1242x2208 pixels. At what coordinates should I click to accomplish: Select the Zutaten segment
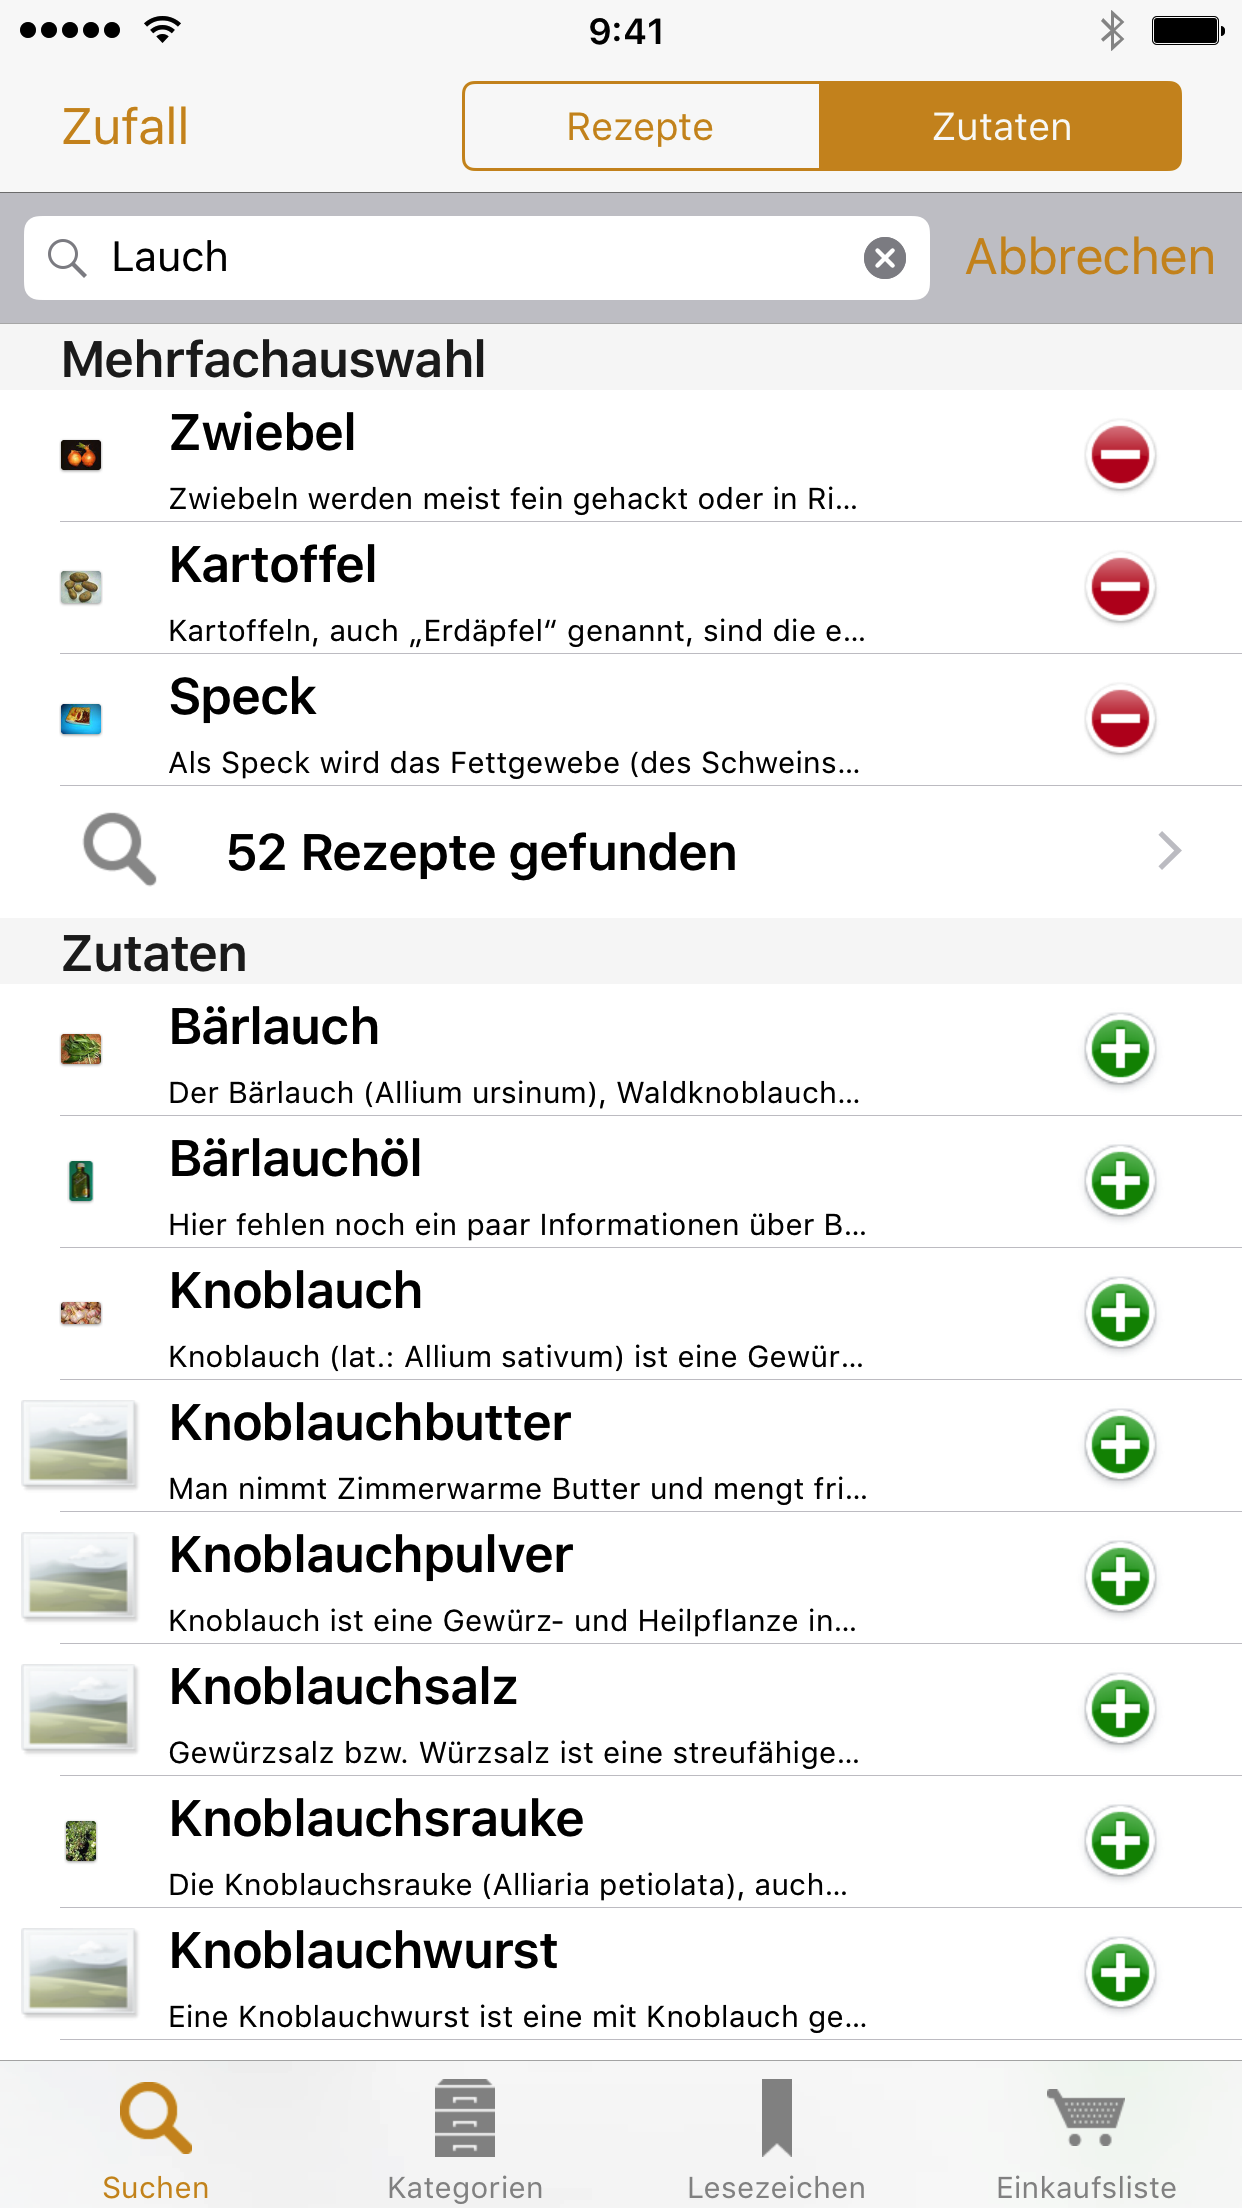point(1001,127)
